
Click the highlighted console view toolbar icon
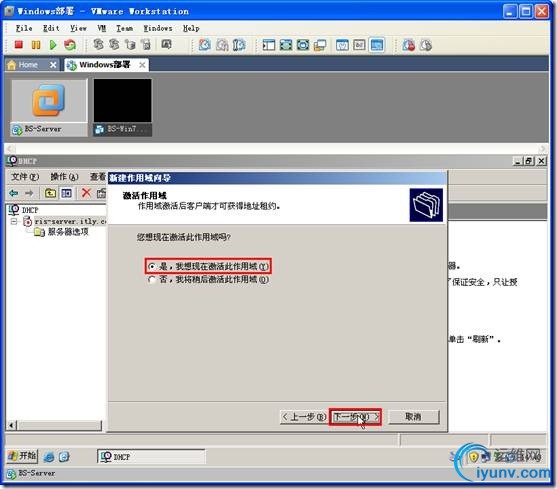[377, 45]
